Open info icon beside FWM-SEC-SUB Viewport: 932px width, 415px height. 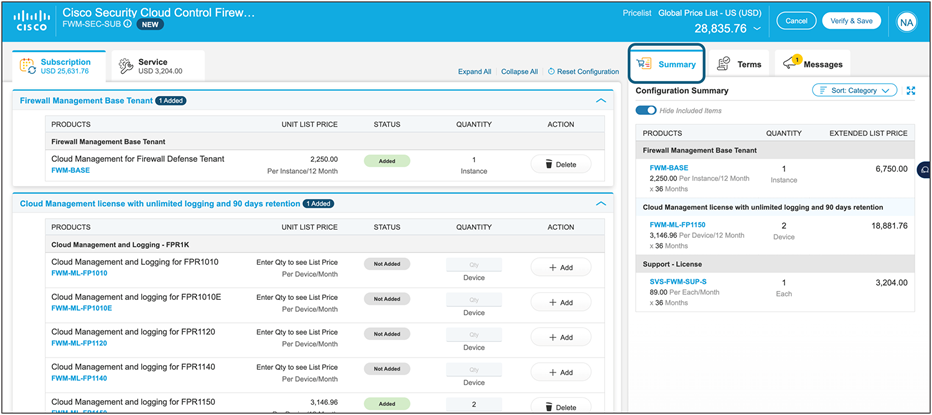(127, 24)
